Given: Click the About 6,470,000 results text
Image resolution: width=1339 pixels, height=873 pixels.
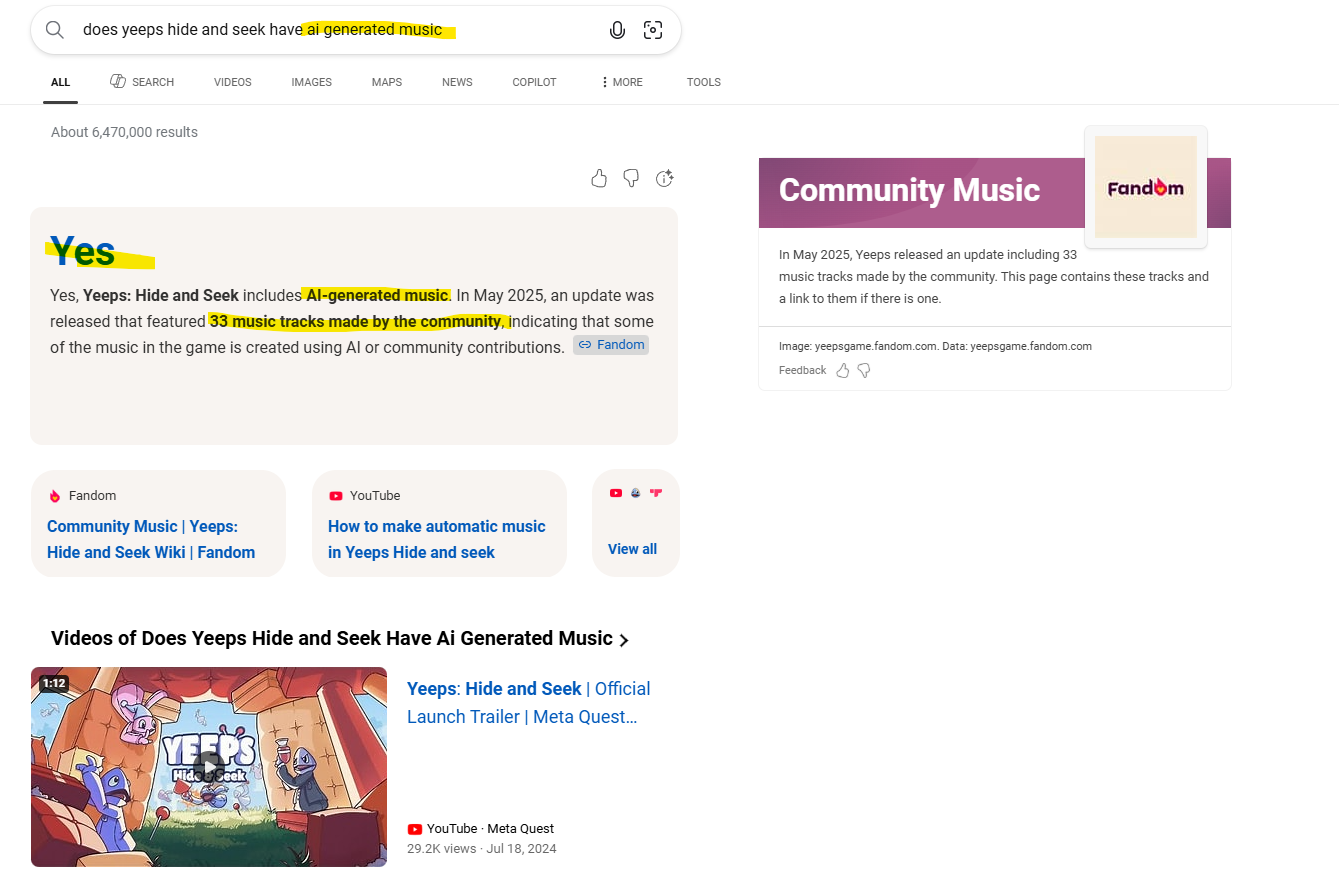Looking at the screenshot, I should click(124, 132).
